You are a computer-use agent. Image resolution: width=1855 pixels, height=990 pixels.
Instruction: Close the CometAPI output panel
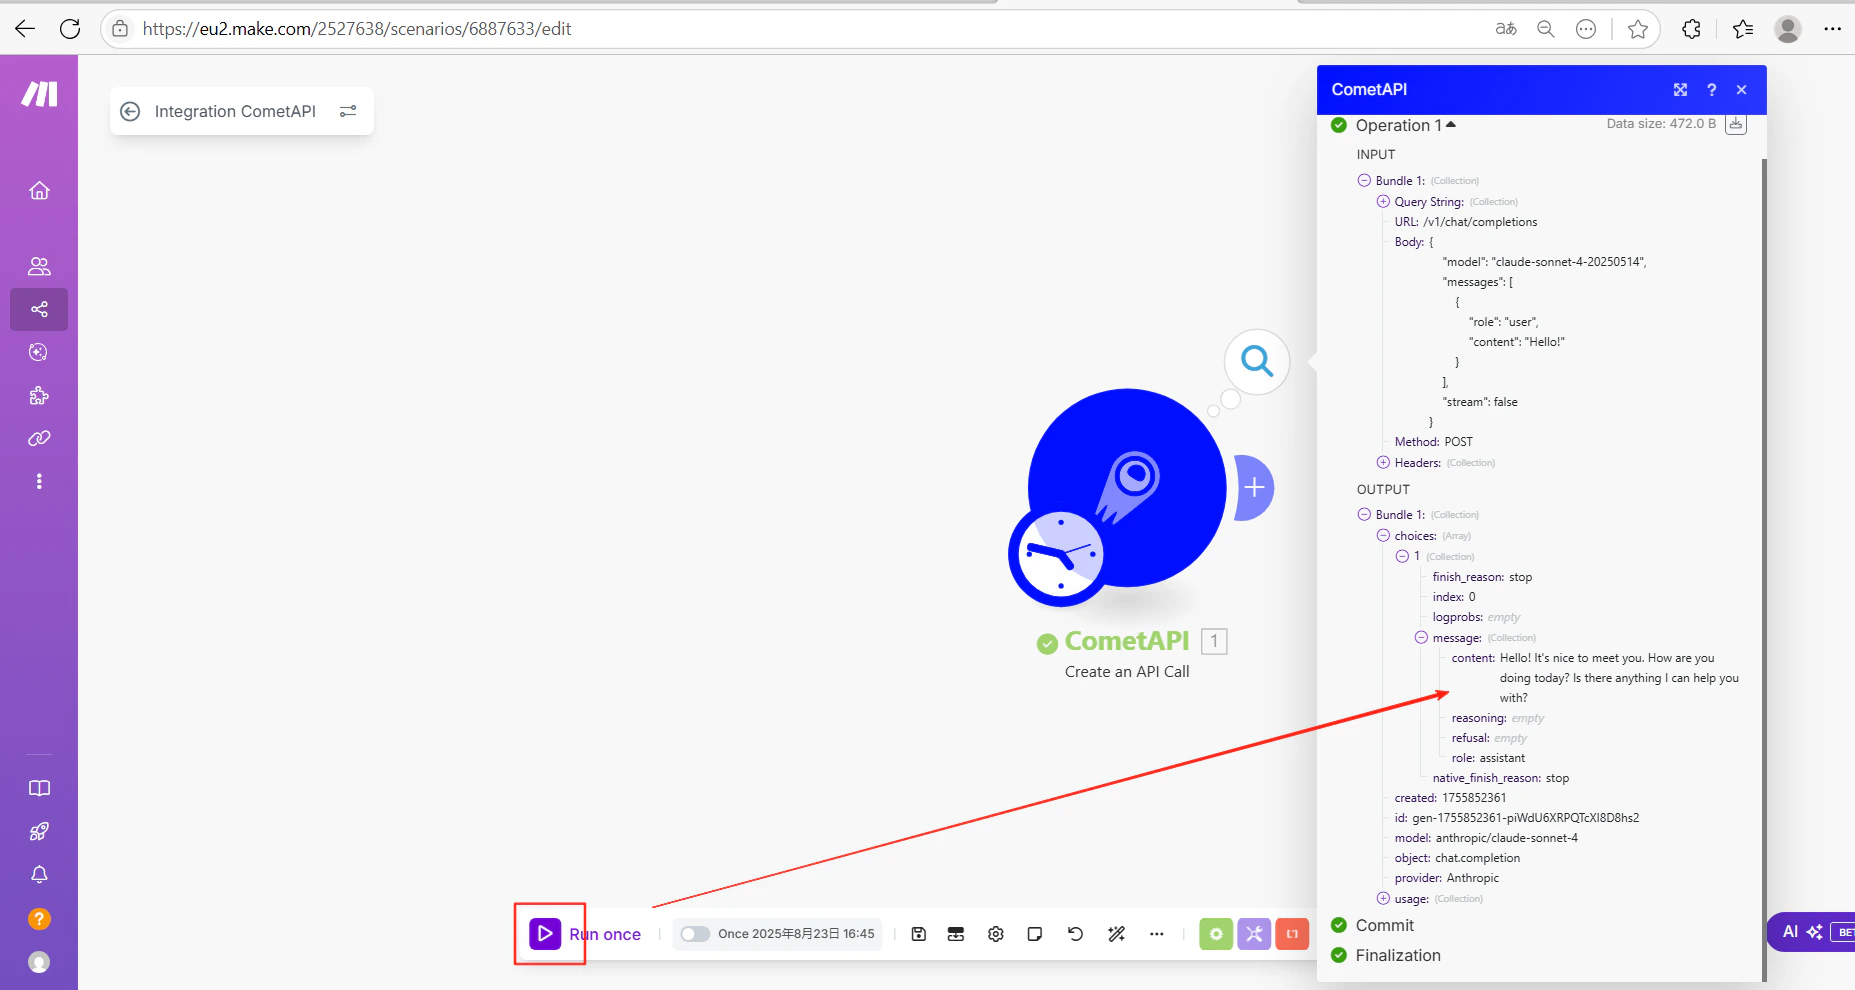(x=1742, y=90)
